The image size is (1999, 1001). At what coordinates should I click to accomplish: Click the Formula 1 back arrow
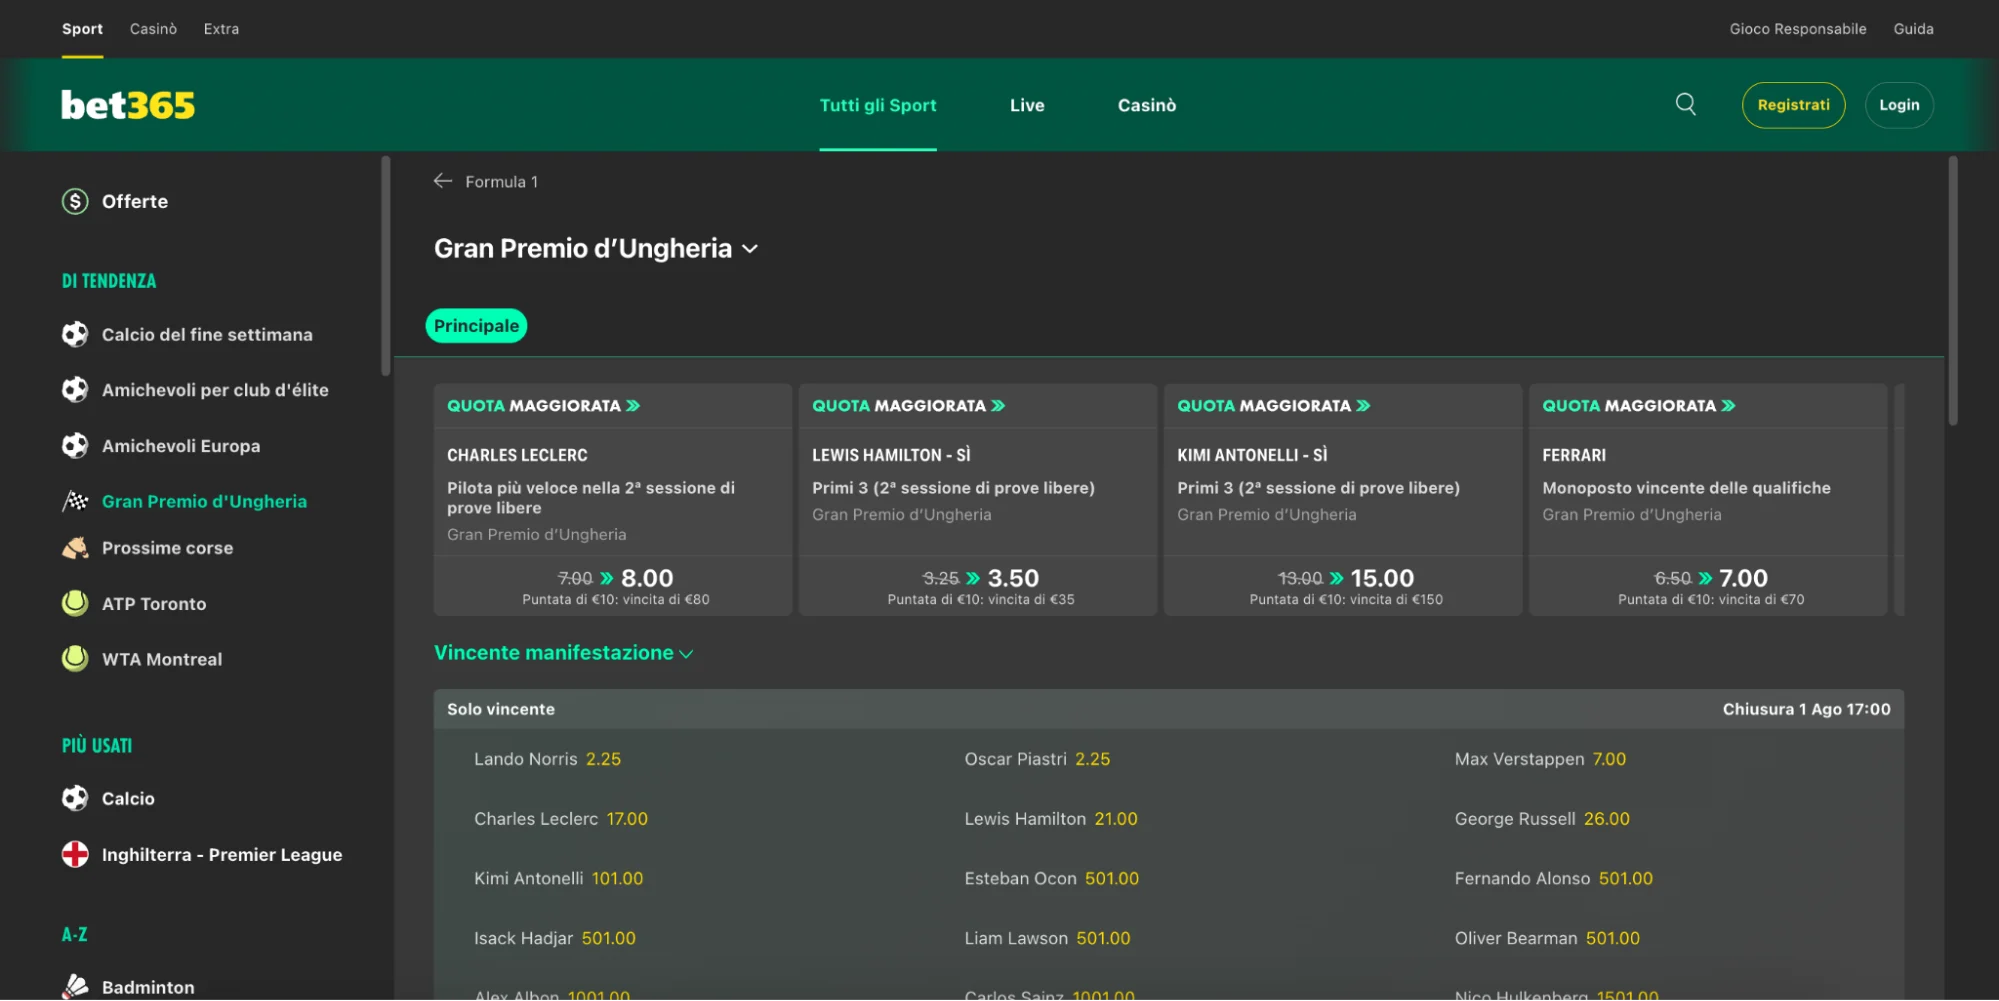click(443, 181)
